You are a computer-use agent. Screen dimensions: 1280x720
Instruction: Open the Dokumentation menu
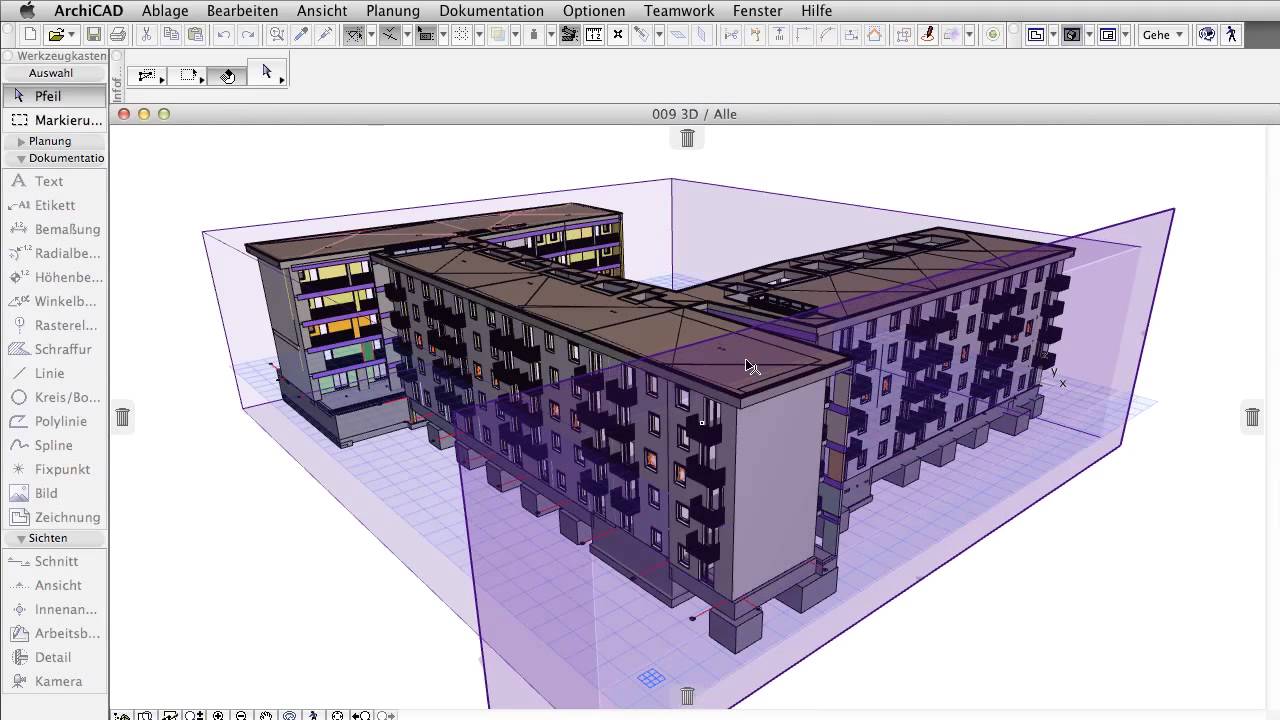(491, 11)
